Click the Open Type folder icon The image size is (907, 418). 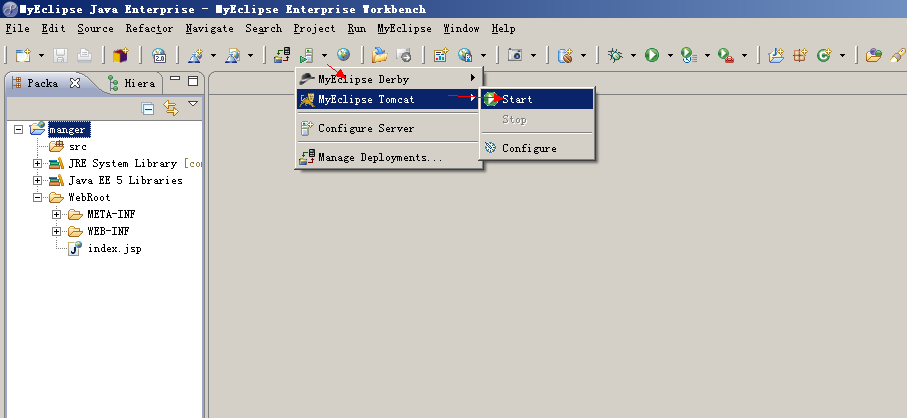tap(873, 56)
